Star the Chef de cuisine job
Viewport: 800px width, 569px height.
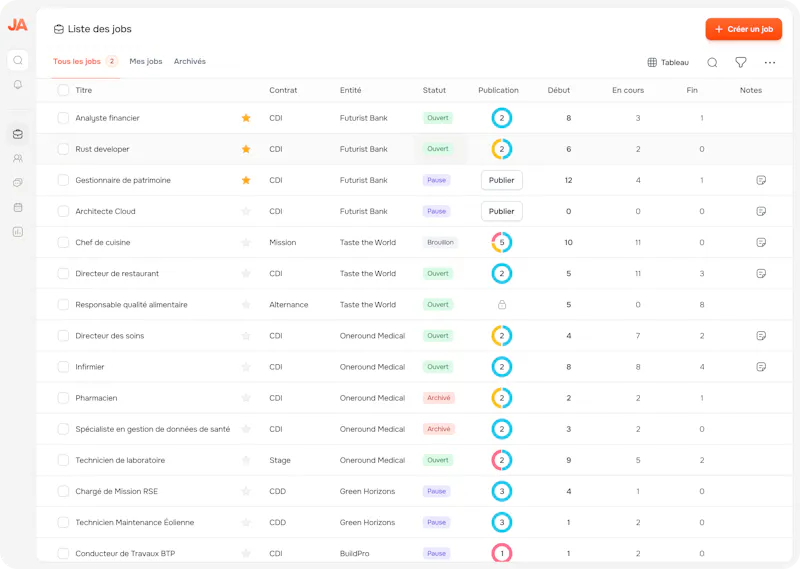tap(246, 242)
